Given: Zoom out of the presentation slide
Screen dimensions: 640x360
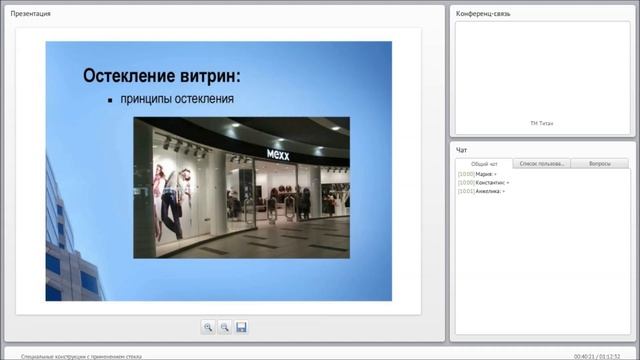Looking at the screenshot, I should tap(224, 327).
